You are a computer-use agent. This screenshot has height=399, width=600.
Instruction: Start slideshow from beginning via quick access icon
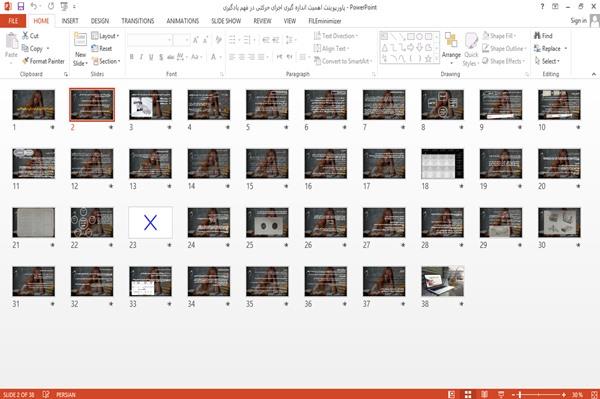[x=64, y=7]
